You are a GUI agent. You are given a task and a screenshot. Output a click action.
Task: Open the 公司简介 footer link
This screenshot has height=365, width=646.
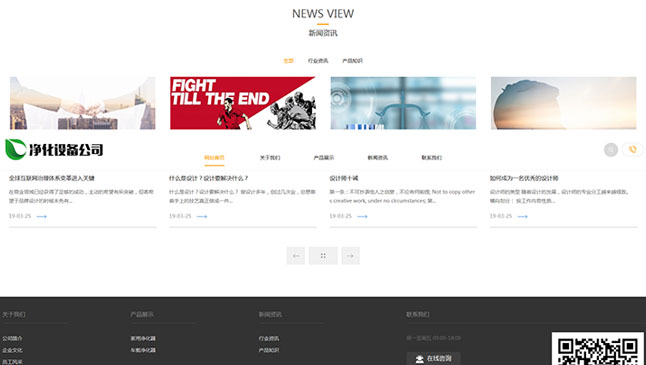pyautogui.click(x=12, y=339)
